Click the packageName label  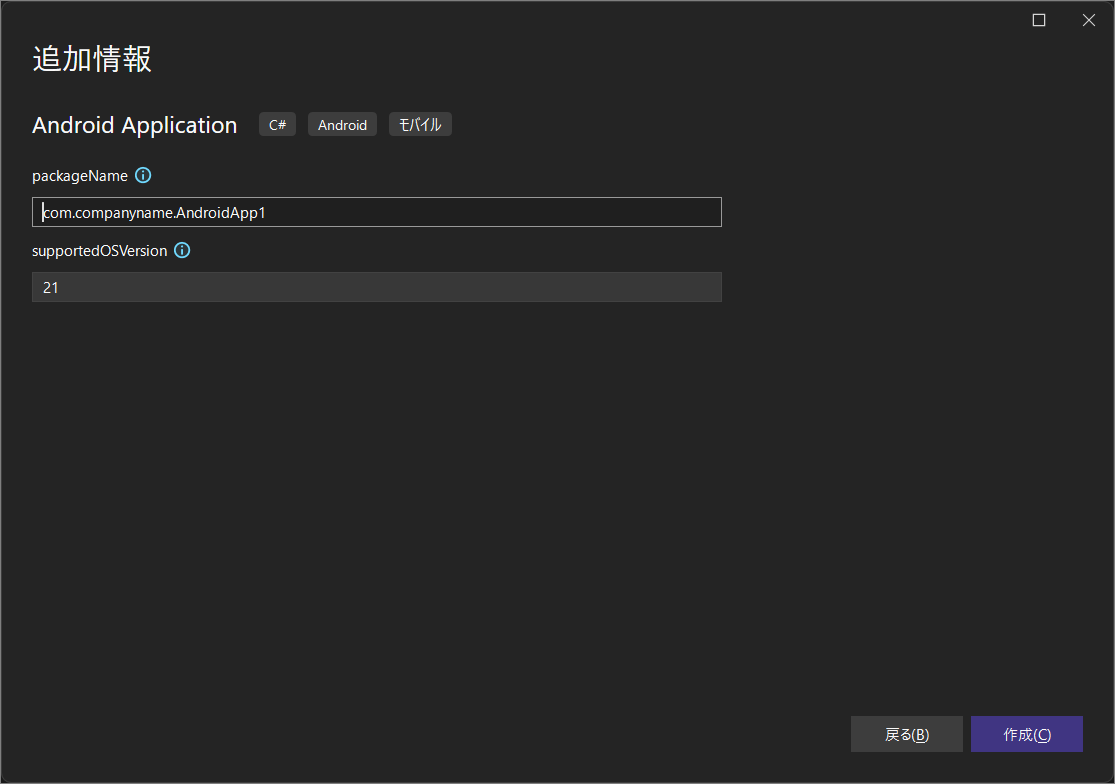79,175
